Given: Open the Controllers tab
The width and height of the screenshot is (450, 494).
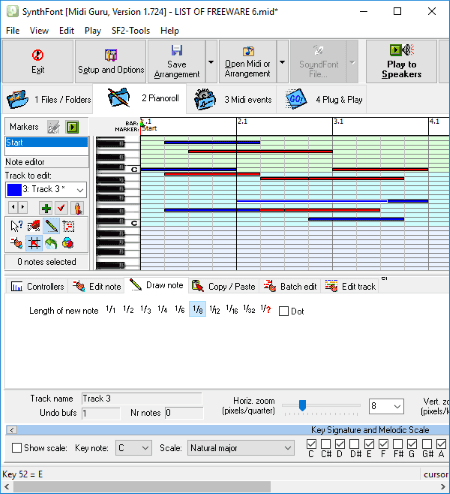Looking at the screenshot, I should [x=37, y=286].
